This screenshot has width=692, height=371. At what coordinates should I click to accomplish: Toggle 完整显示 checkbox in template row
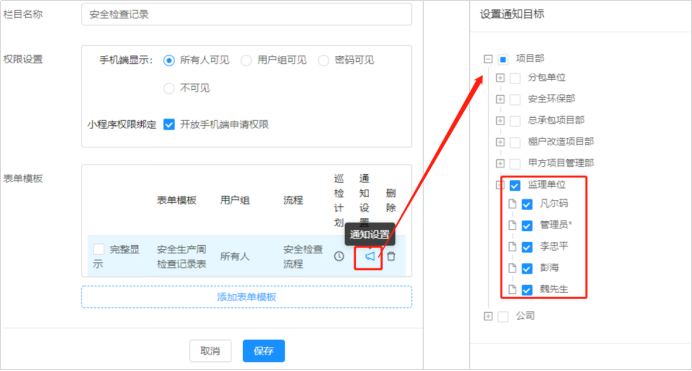pyautogui.click(x=99, y=249)
